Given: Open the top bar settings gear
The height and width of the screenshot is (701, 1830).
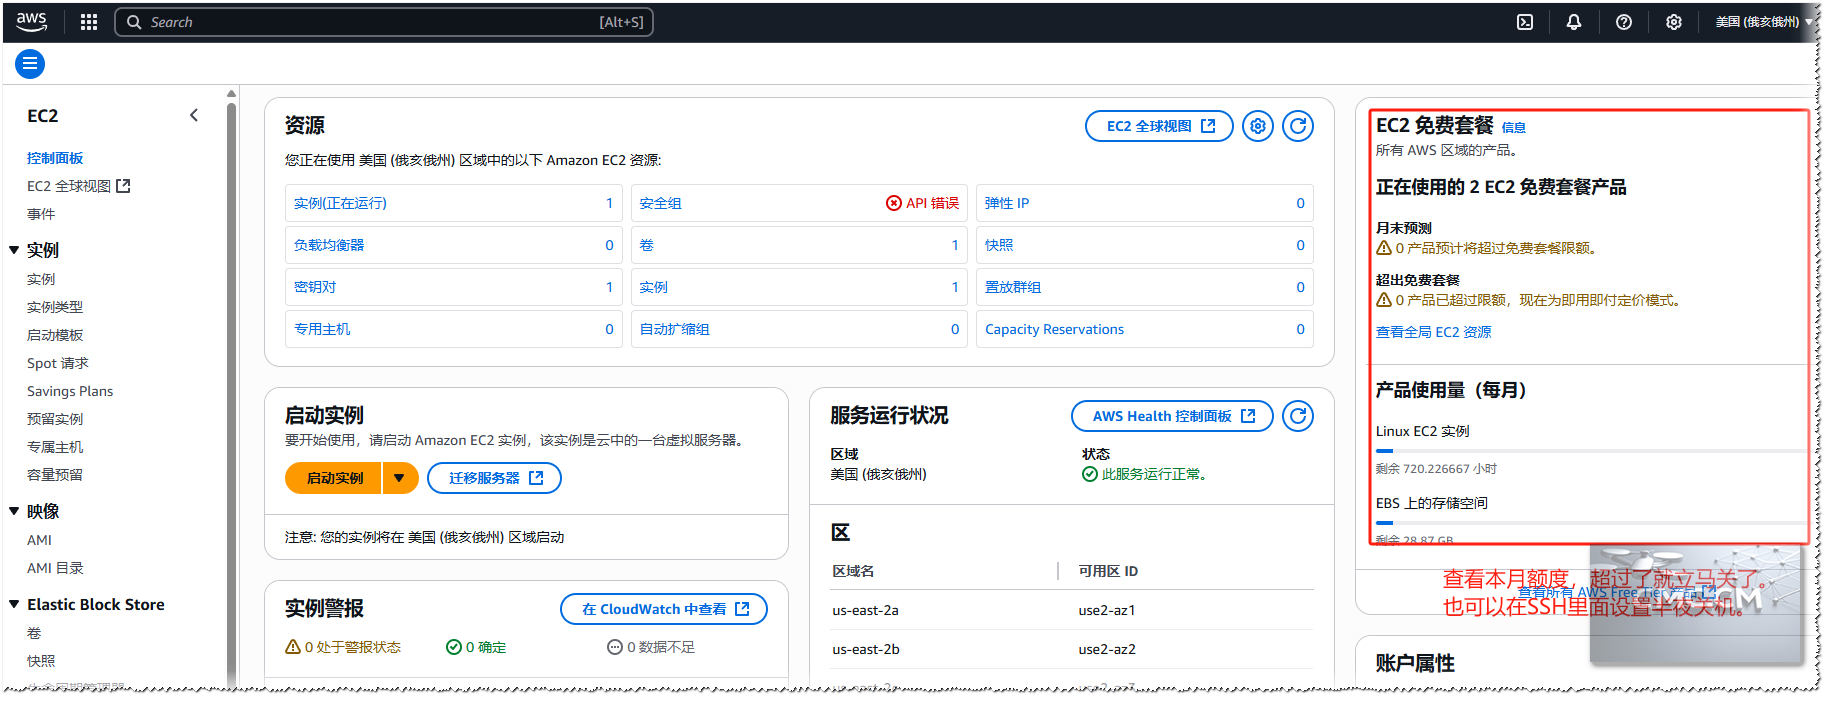Looking at the screenshot, I should coord(1674,22).
